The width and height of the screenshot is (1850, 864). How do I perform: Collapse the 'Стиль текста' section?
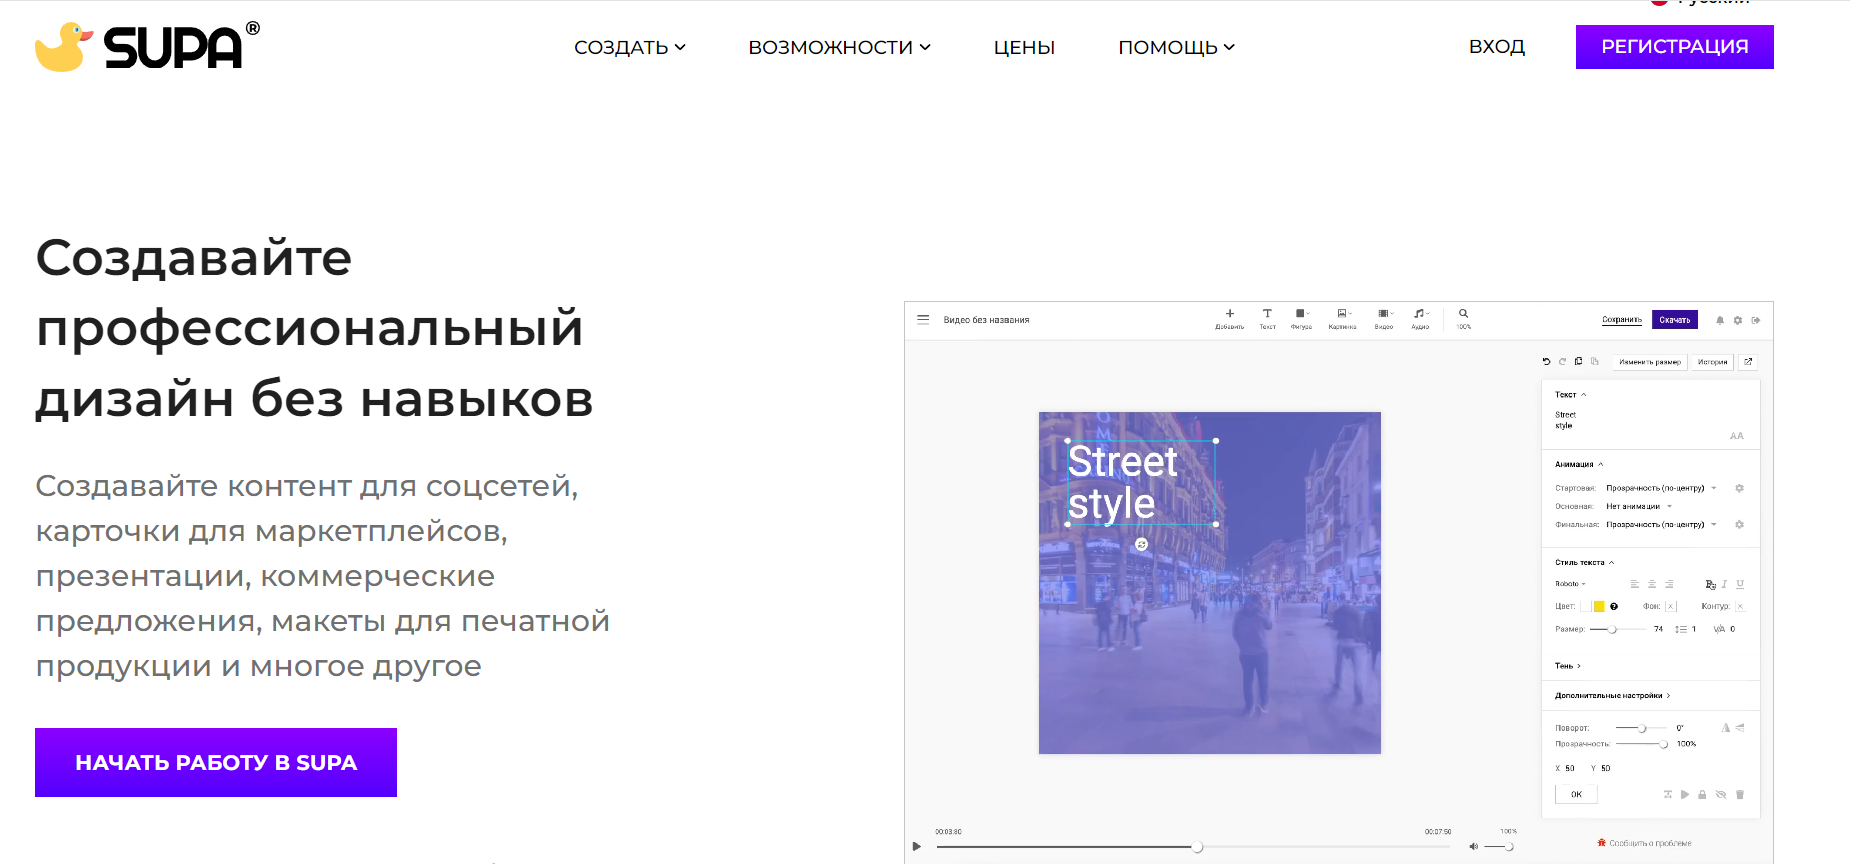[1585, 563]
